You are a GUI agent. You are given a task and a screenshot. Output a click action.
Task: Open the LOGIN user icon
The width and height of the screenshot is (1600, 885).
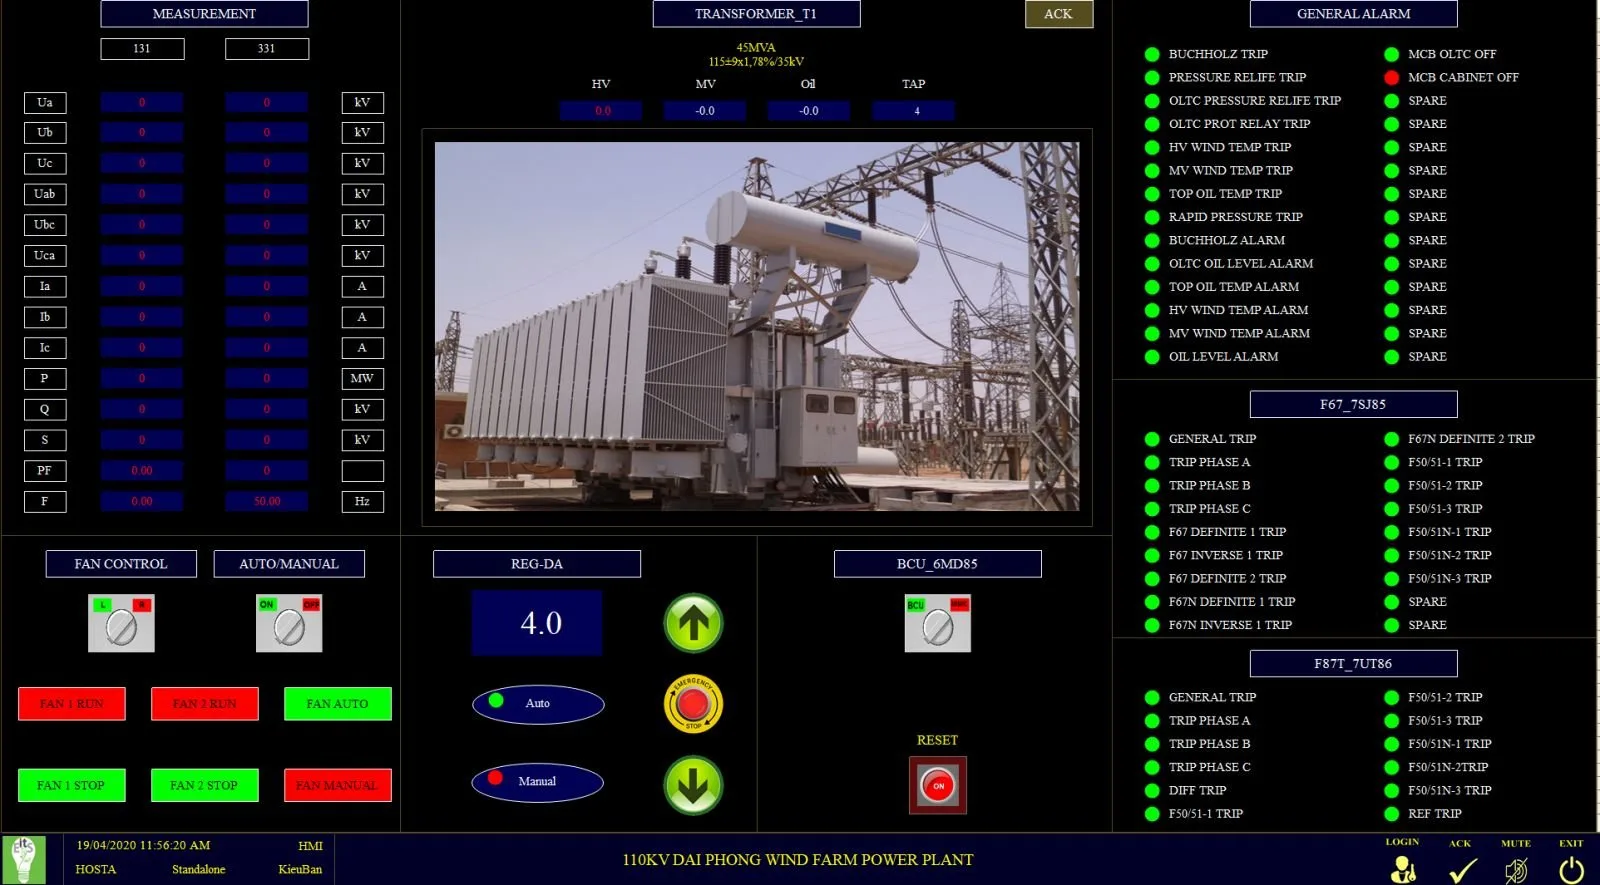1403,870
